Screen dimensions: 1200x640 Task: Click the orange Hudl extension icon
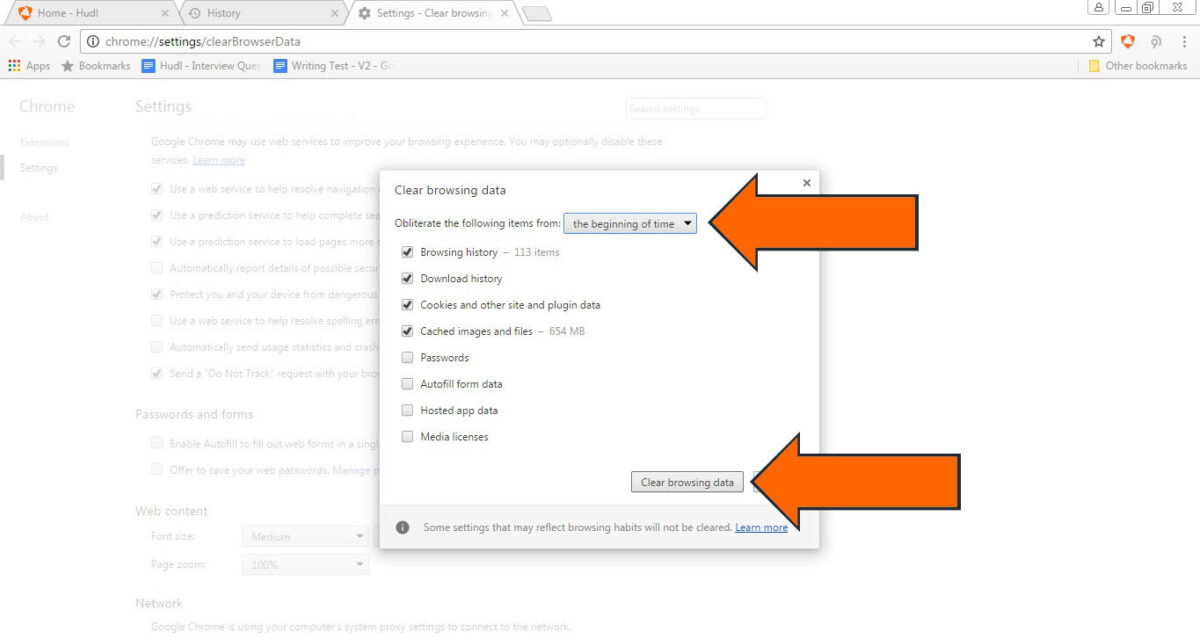pyautogui.click(x=1128, y=42)
